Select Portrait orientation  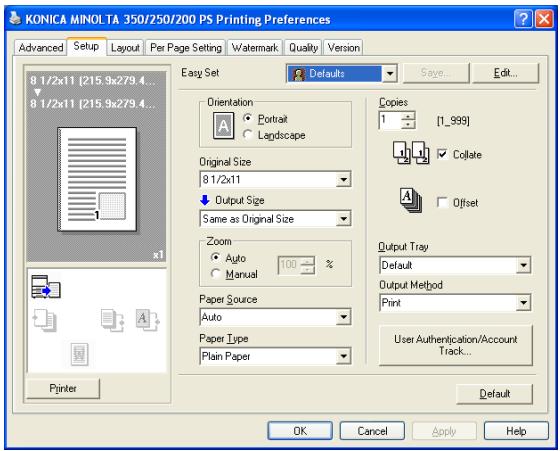pyautogui.click(x=265, y=119)
